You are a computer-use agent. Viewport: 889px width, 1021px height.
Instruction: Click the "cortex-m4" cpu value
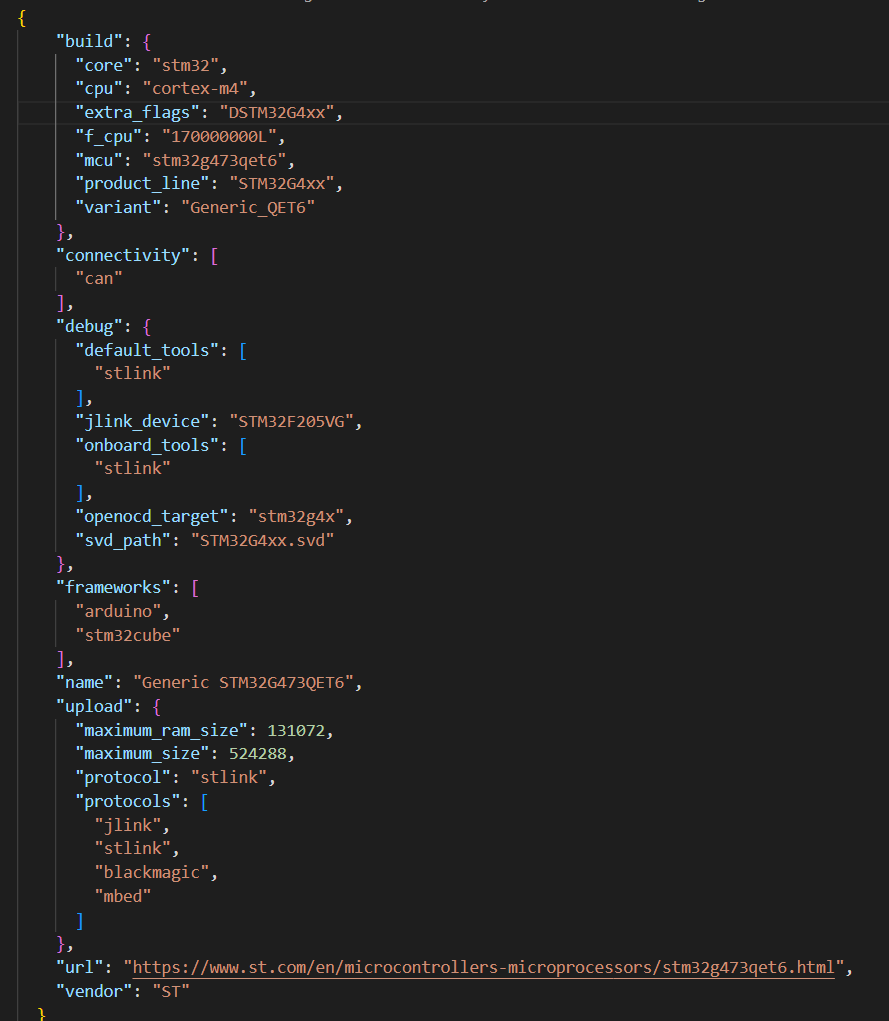(195, 89)
